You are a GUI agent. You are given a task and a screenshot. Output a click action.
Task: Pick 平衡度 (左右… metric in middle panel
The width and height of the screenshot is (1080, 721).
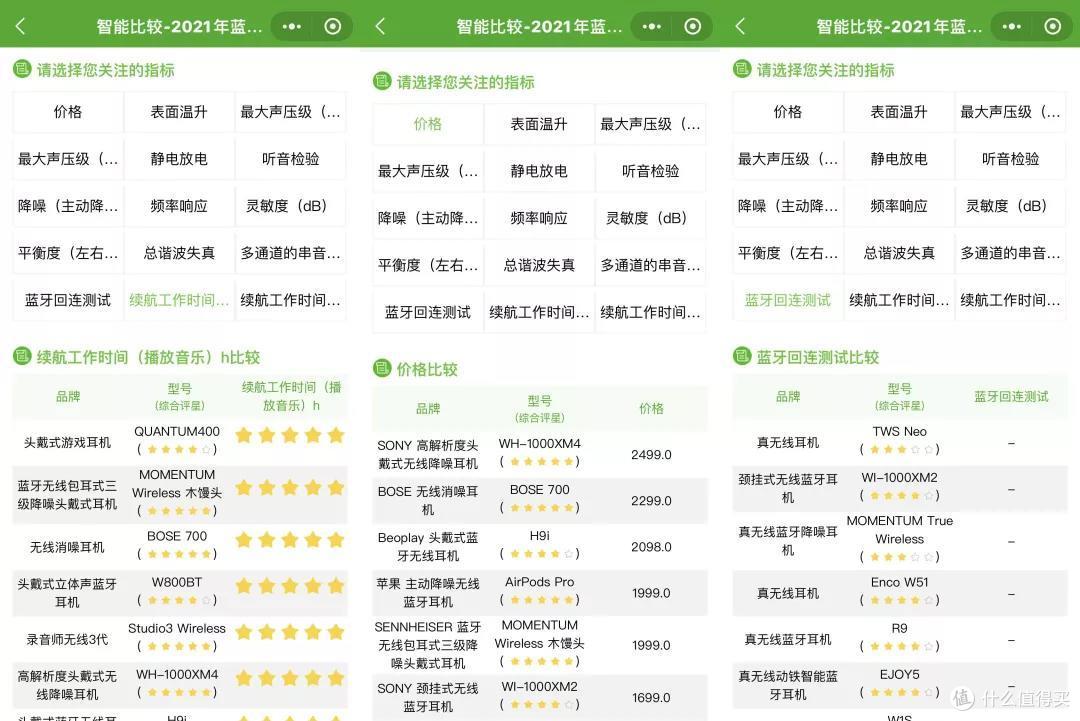[428, 265]
